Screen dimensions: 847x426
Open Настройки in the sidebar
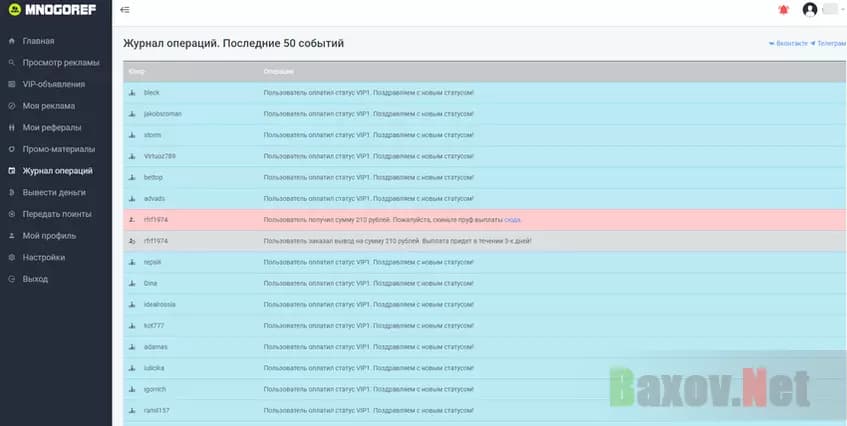tap(44, 257)
